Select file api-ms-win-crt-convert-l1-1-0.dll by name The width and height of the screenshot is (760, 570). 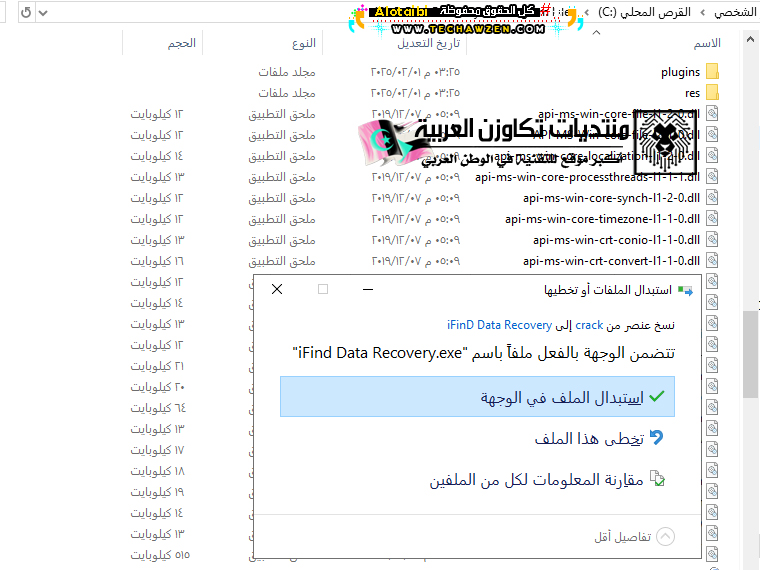pos(611,261)
